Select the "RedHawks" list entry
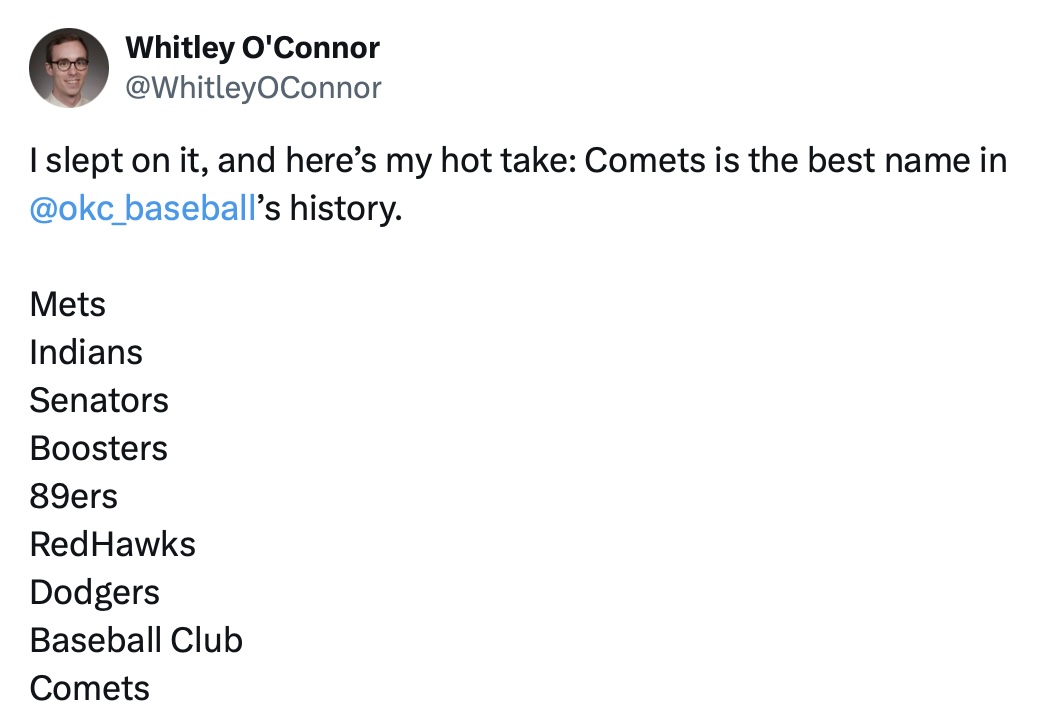Screen dimensions: 1050x724 click(x=113, y=544)
